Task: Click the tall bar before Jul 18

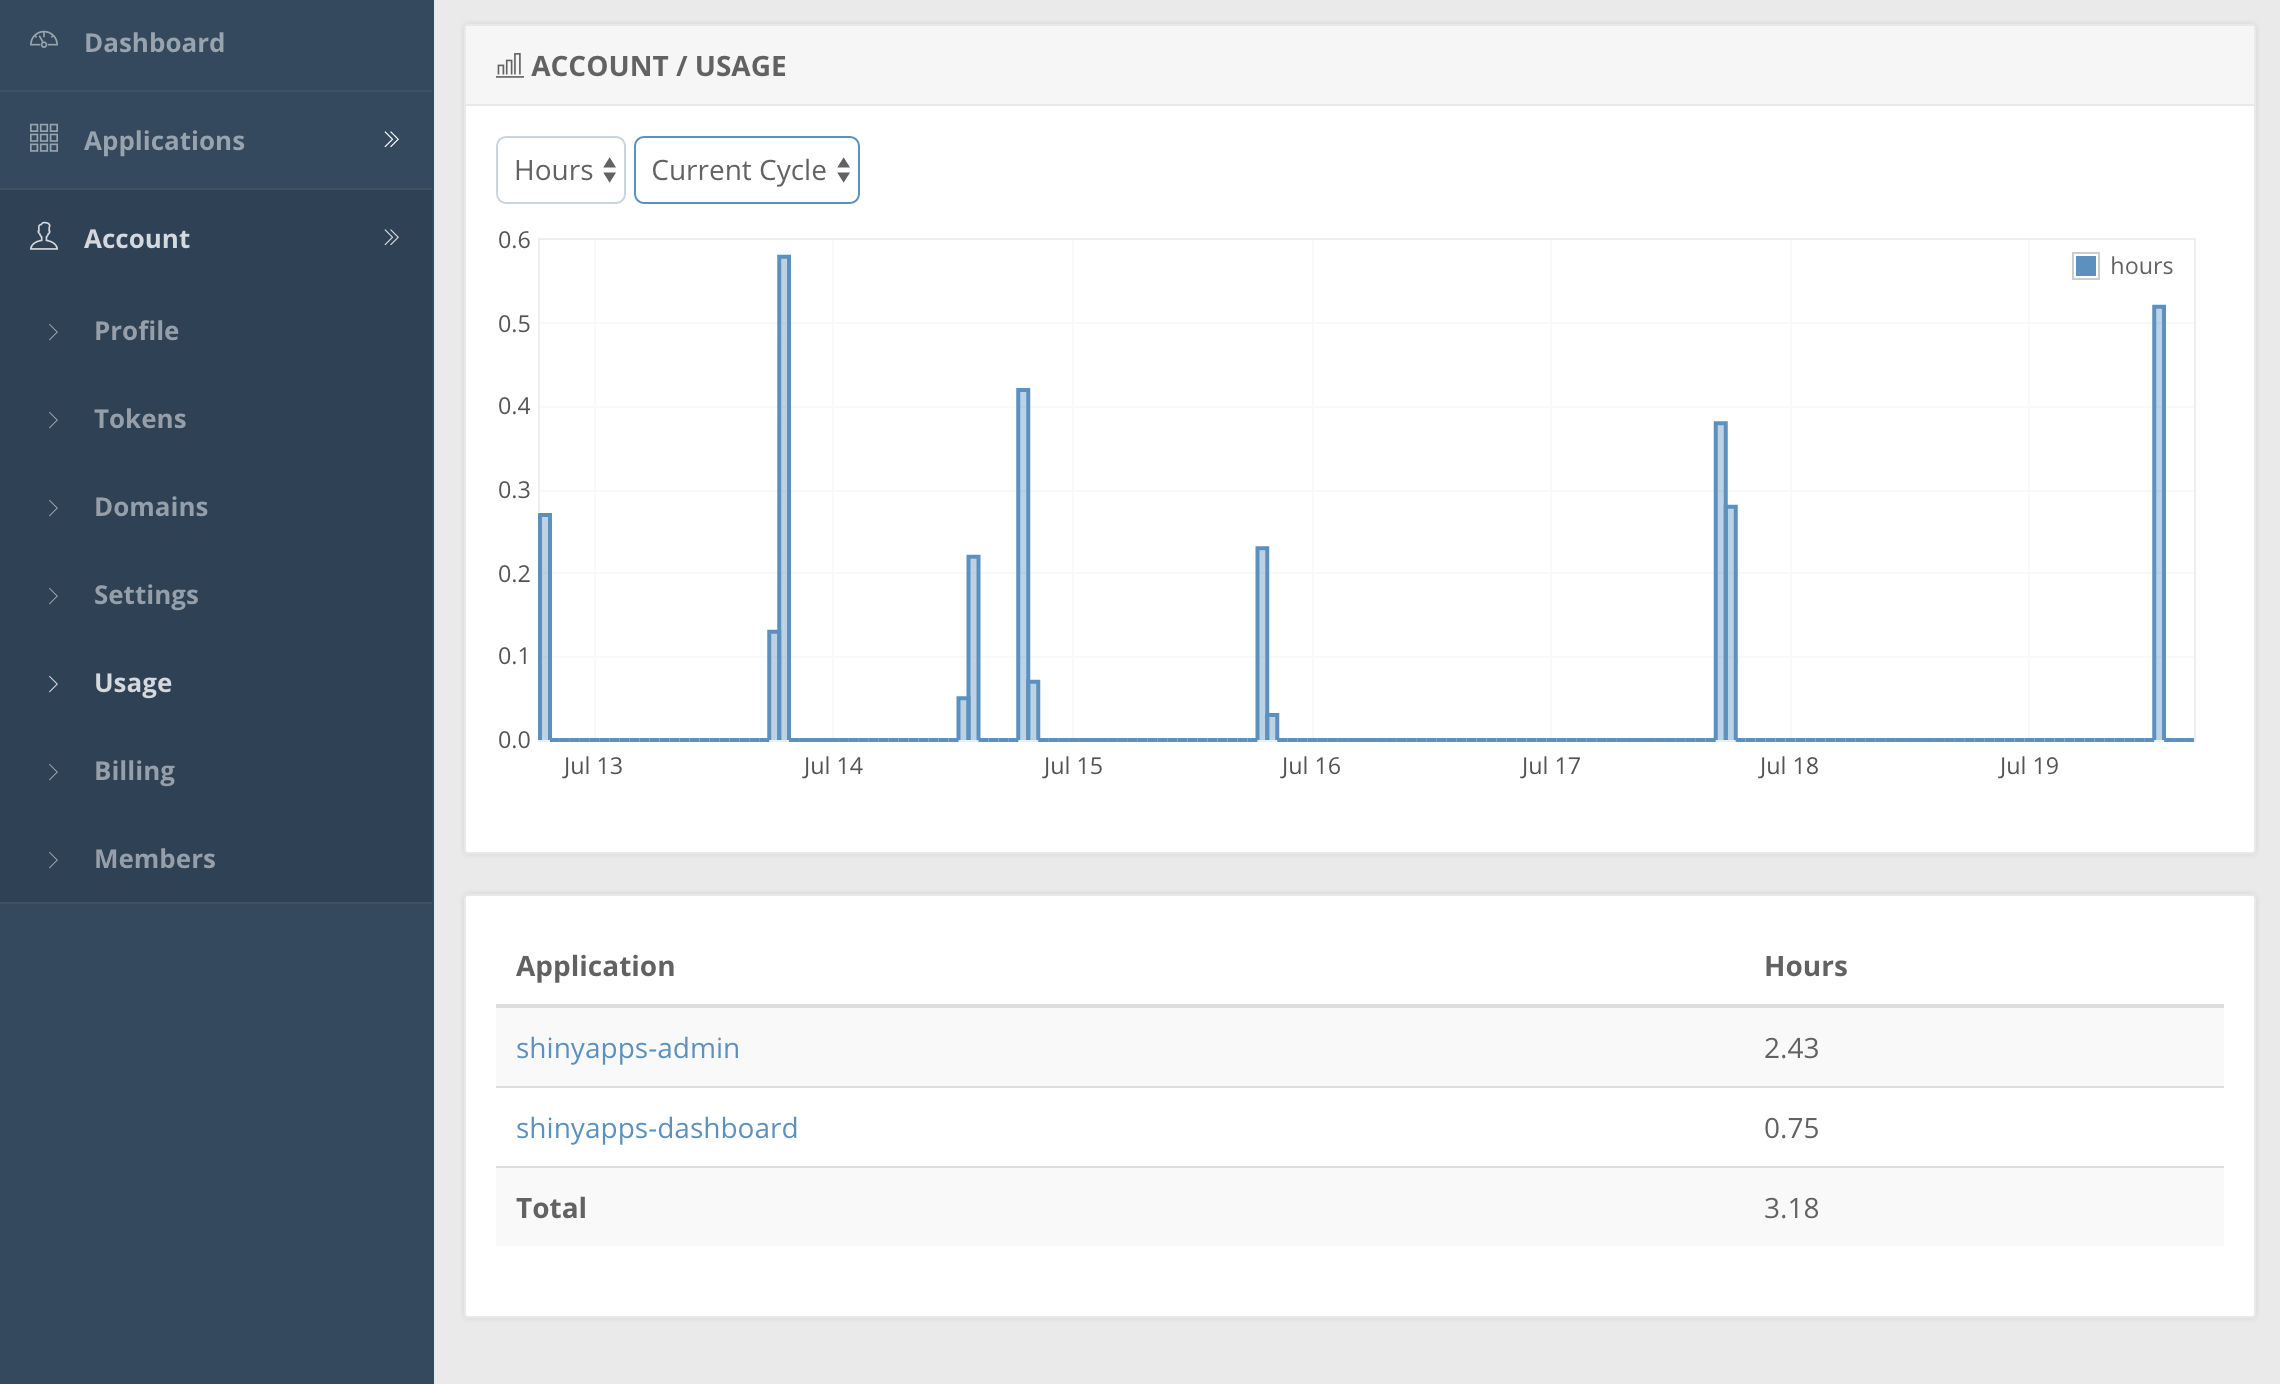Action: [x=1720, y=581]
